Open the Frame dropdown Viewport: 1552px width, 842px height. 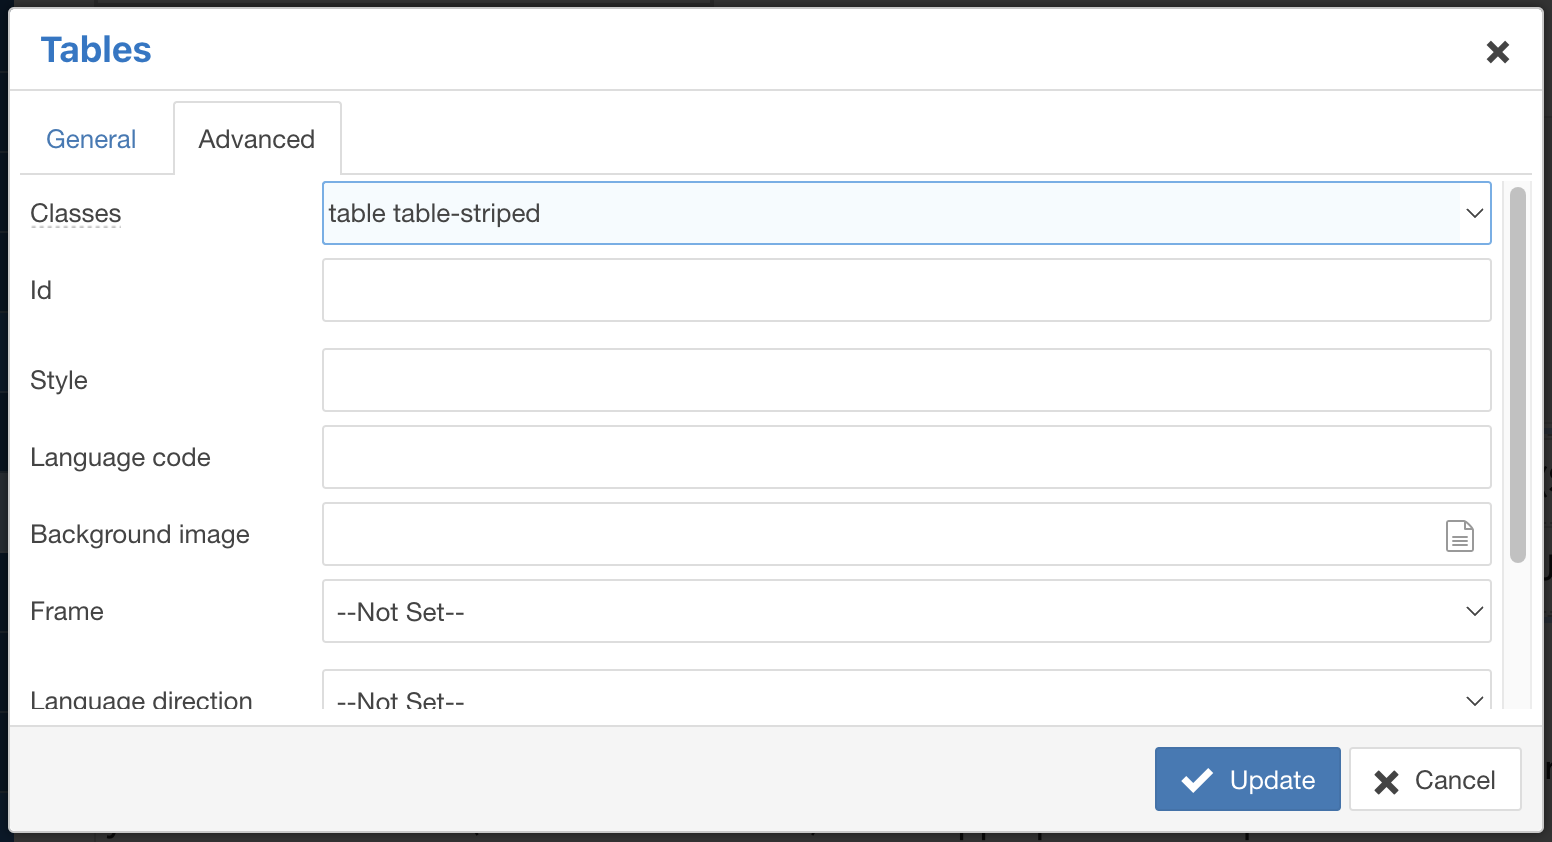[x=907, y=611]
